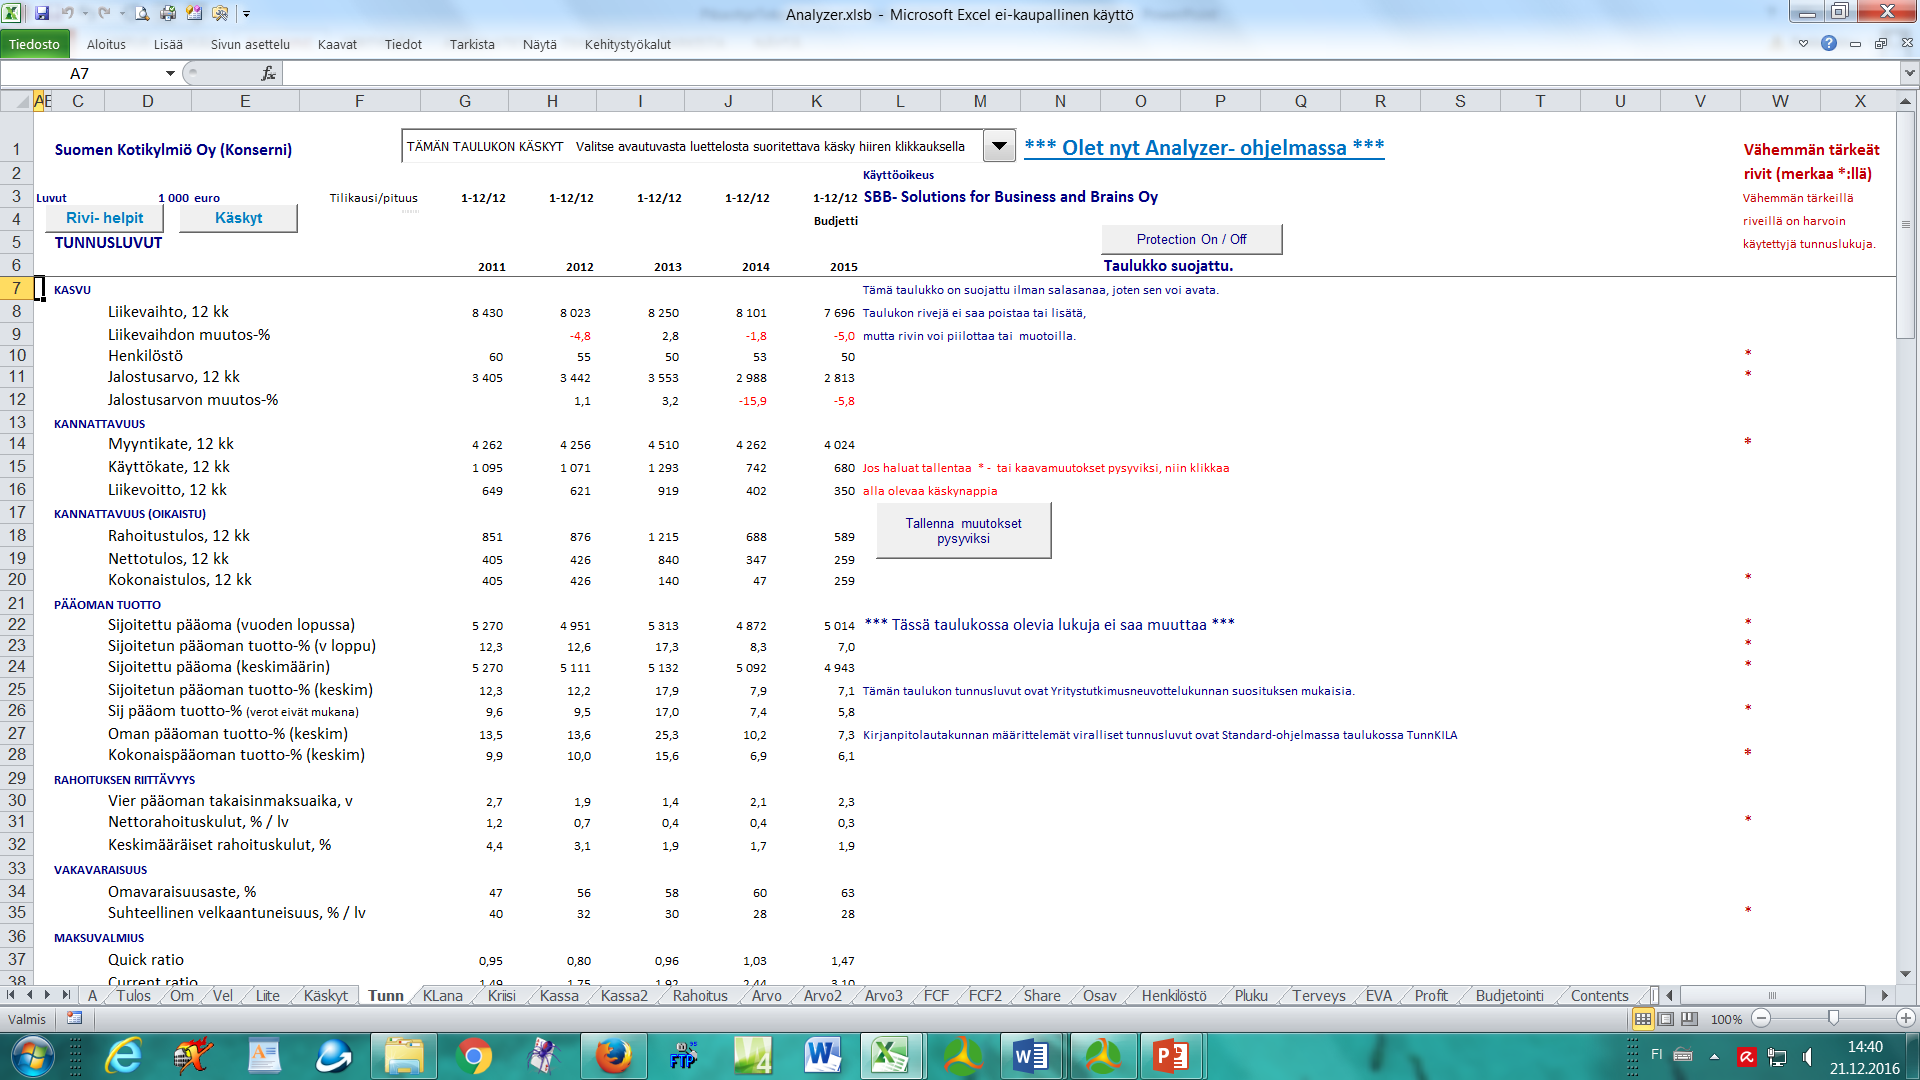Click the zoom in plus icon
This screenshot has height=1080, width=1920.
point(1905,1018)
